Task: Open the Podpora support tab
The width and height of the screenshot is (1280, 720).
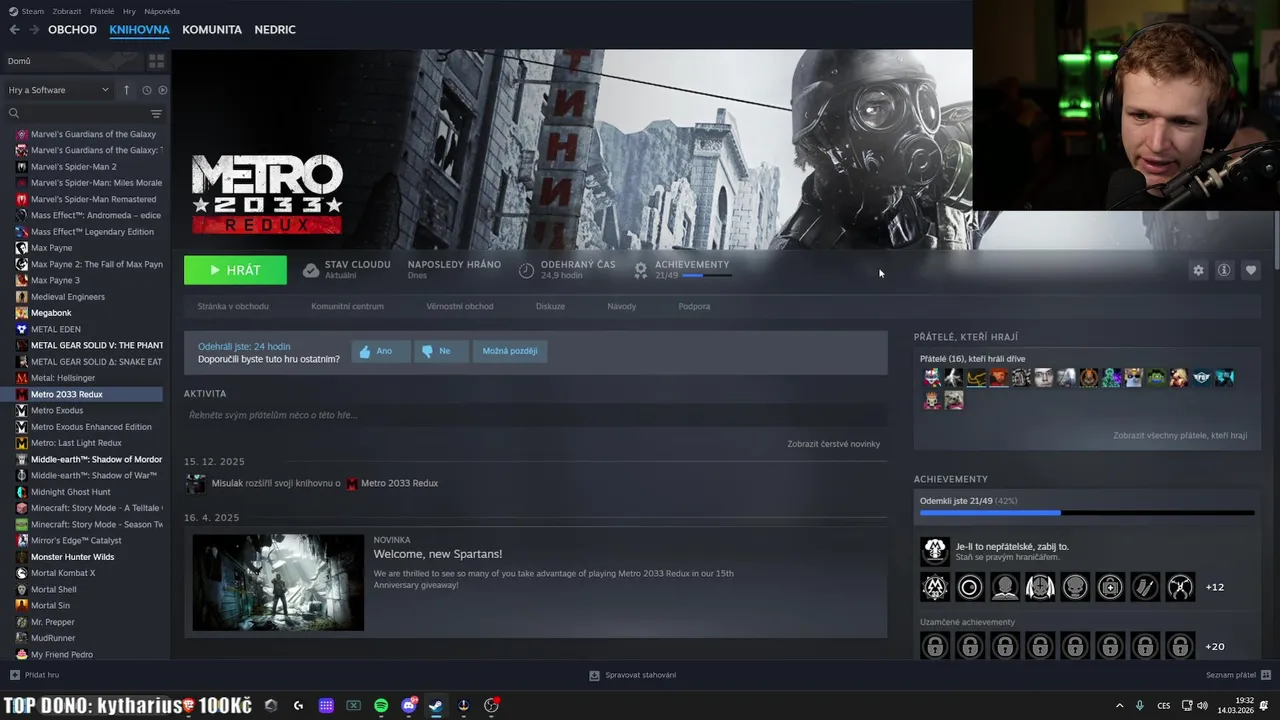Action: coord(694,306)
